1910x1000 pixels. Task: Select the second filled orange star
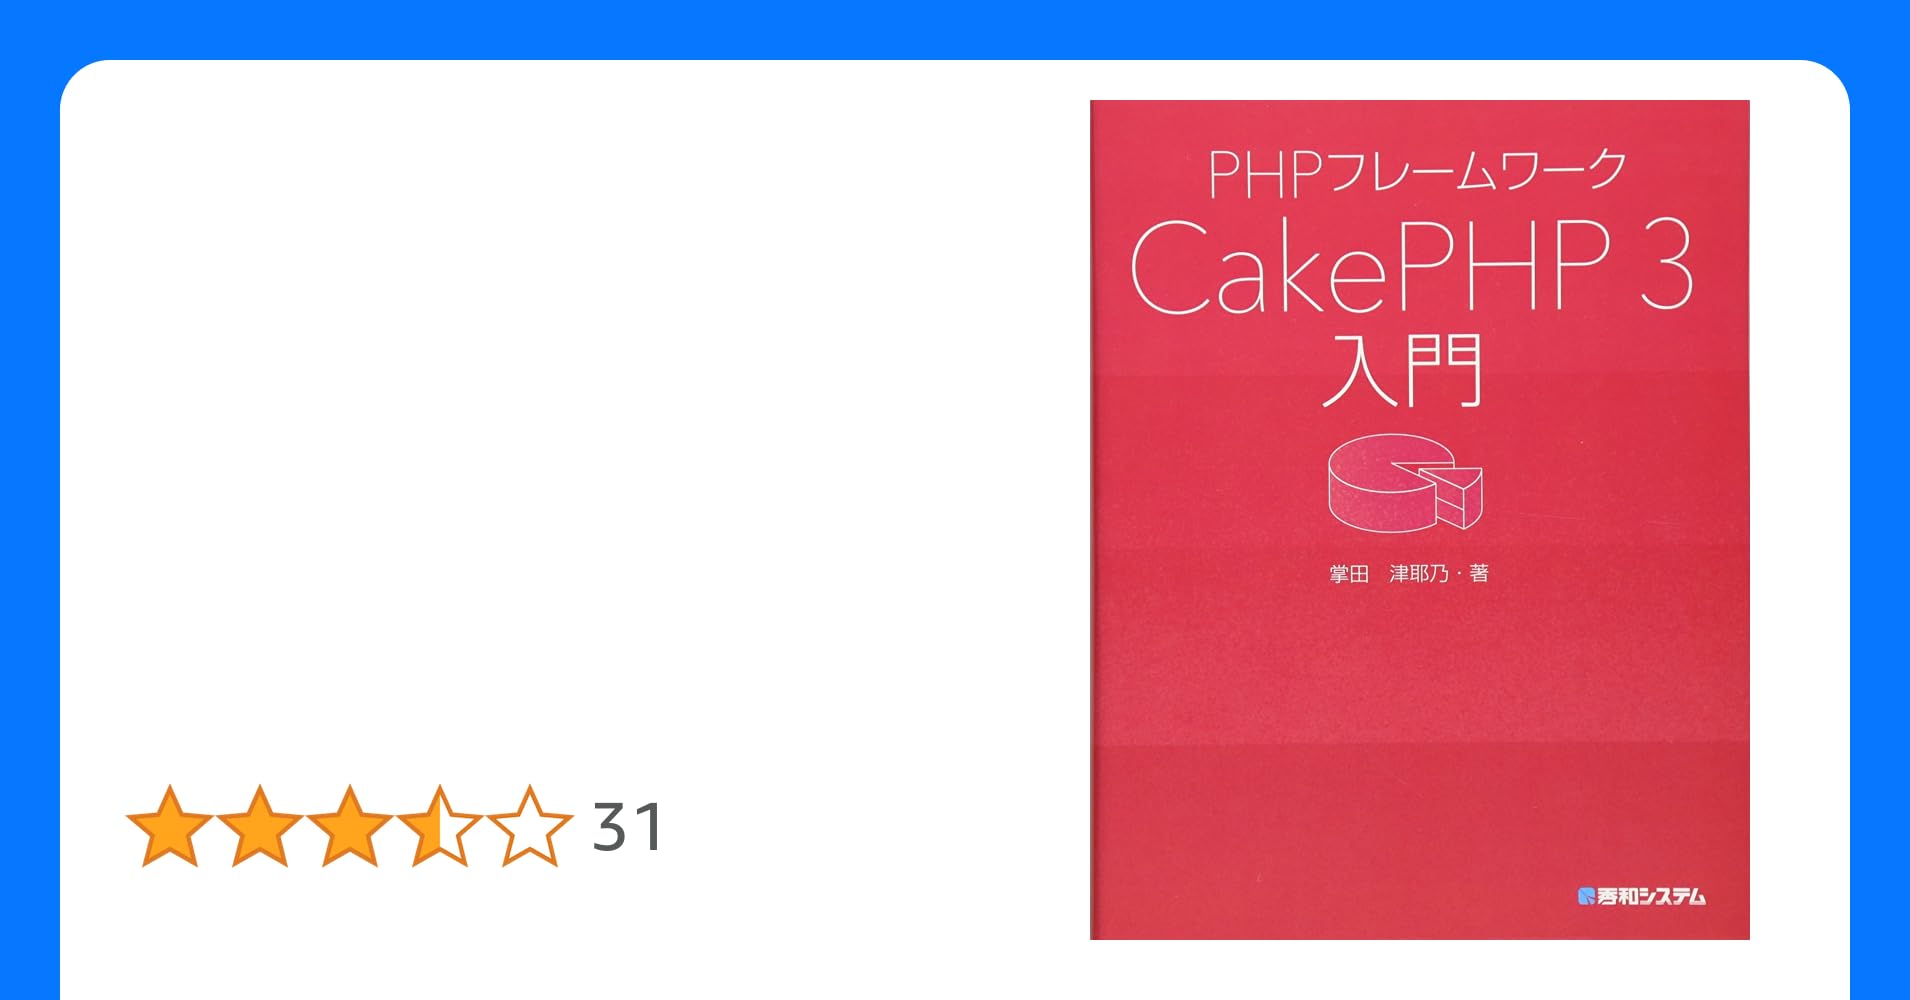260,826
